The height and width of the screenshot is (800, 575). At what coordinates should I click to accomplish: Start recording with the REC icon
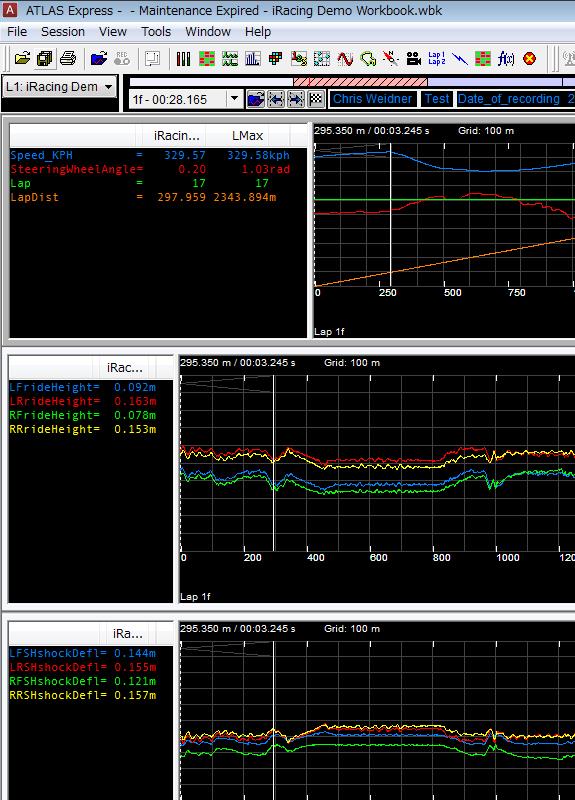(x=122, y=59)
